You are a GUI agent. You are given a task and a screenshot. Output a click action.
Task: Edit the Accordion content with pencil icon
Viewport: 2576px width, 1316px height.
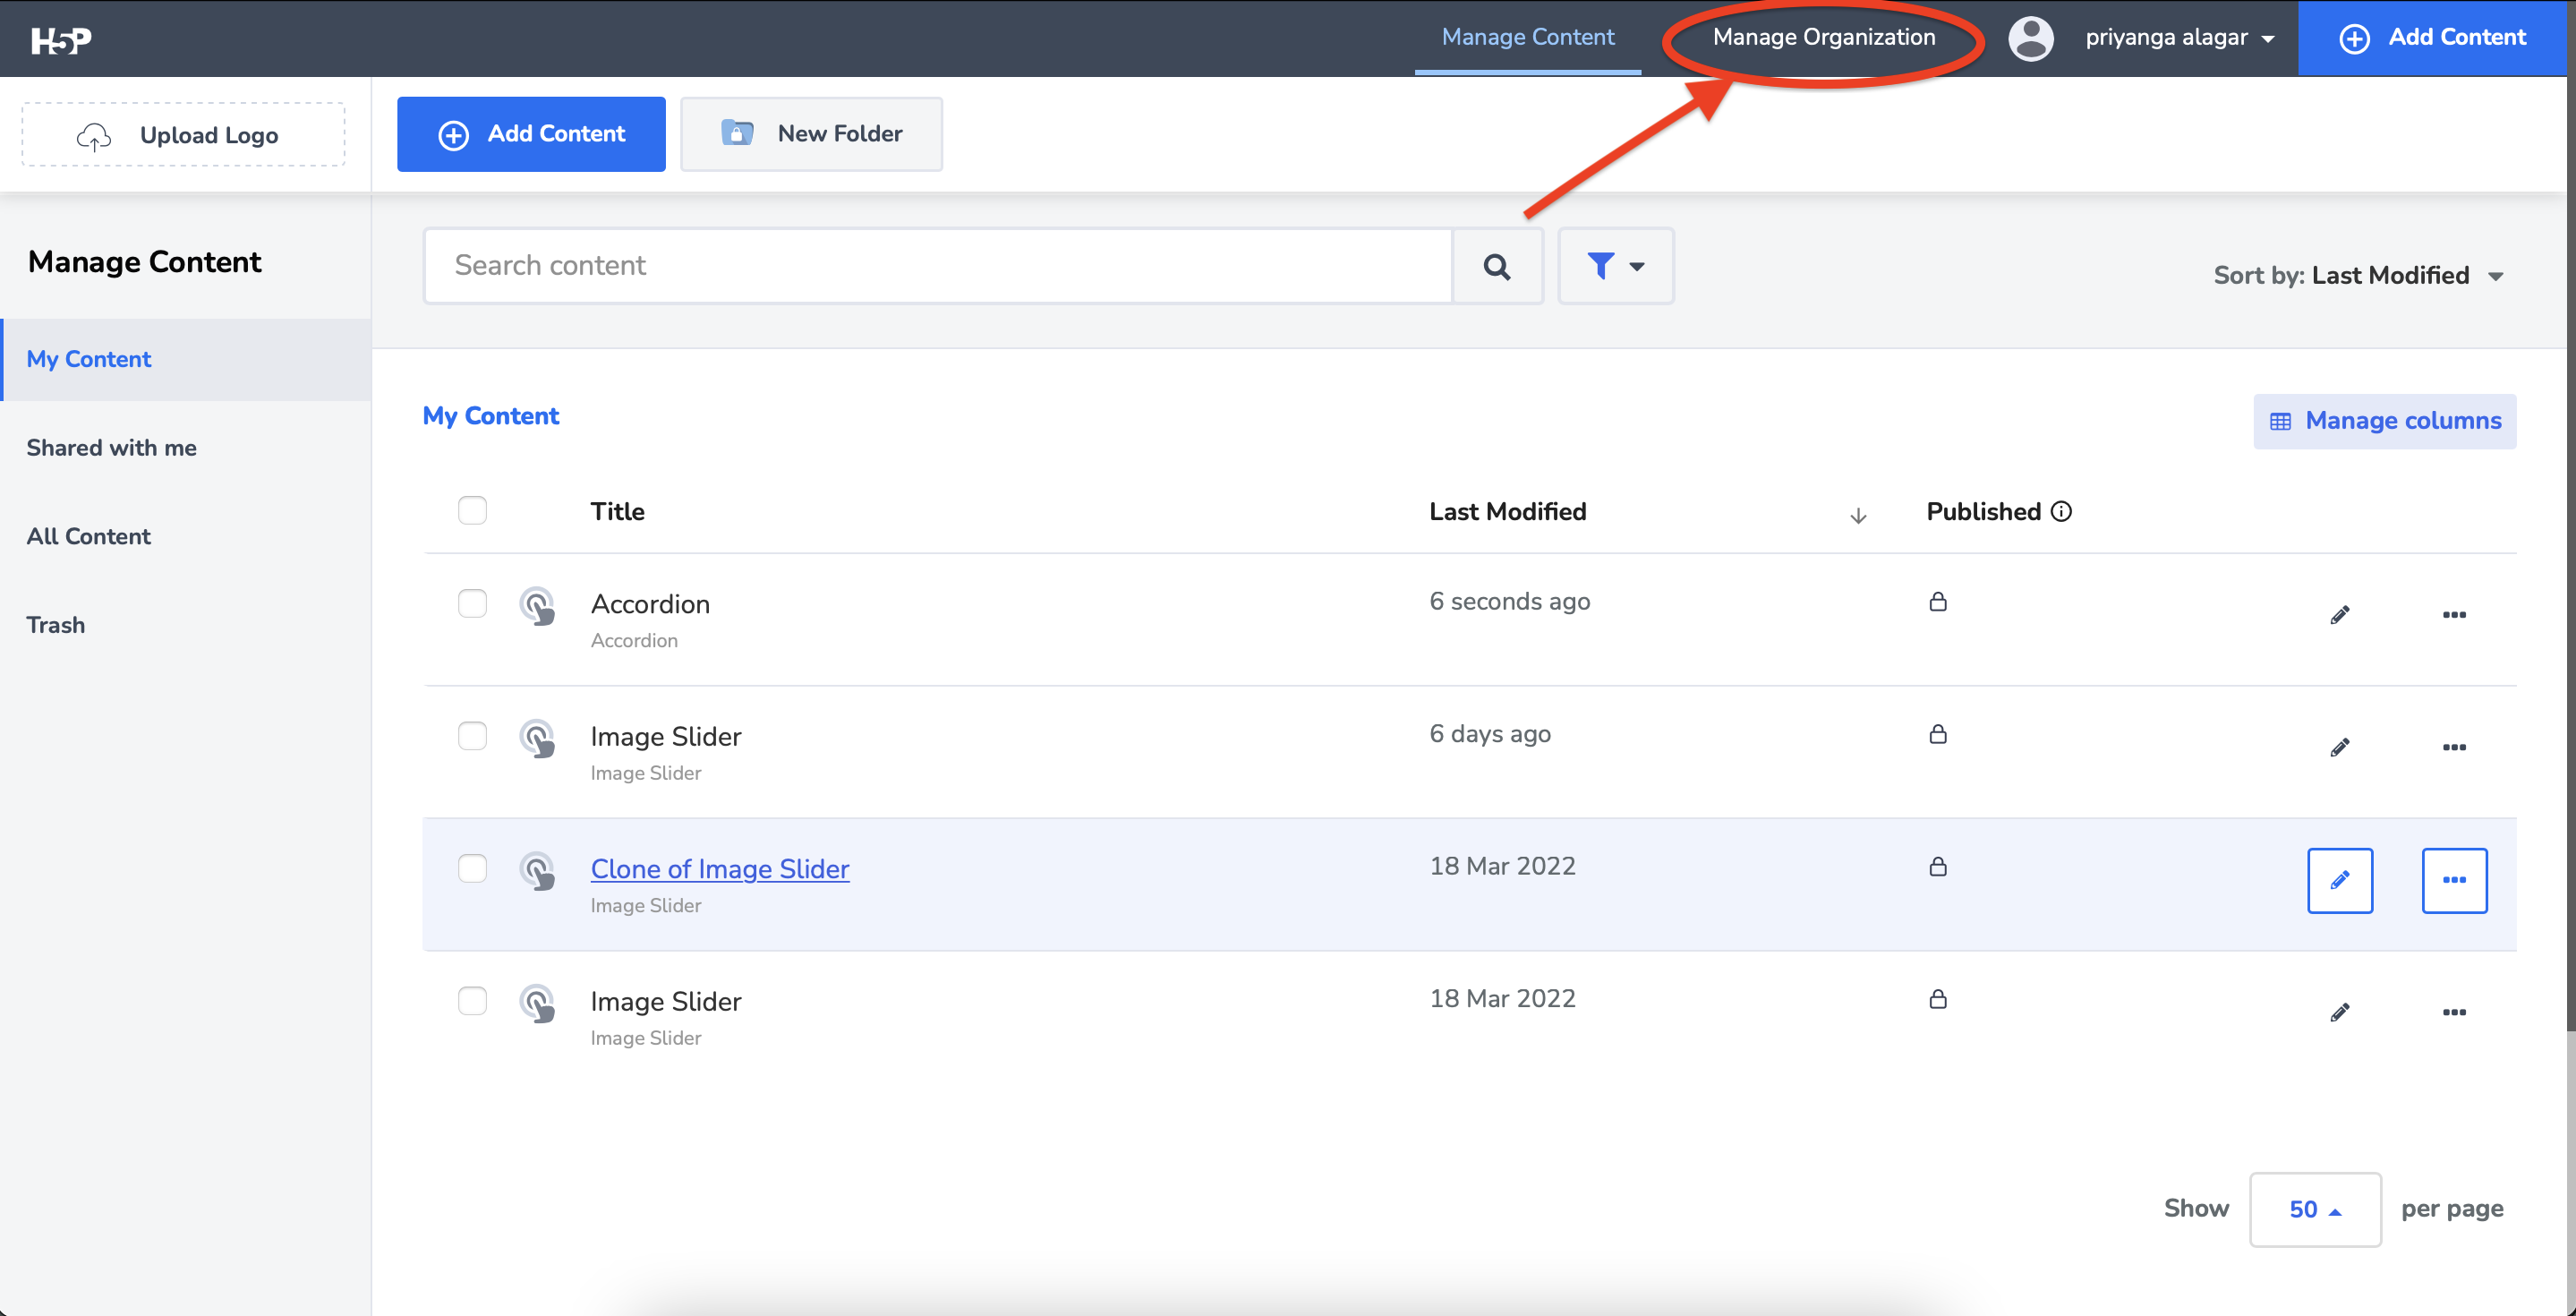click(2339, 615)
